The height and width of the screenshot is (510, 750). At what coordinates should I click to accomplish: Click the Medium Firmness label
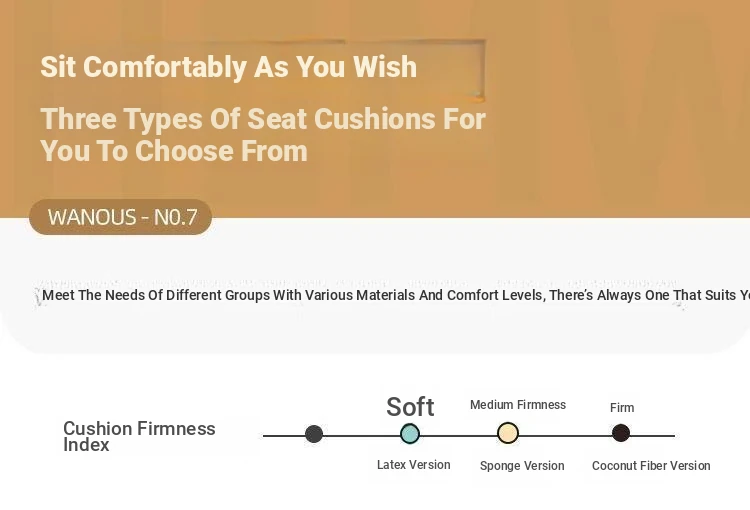(x=518, y=405)
